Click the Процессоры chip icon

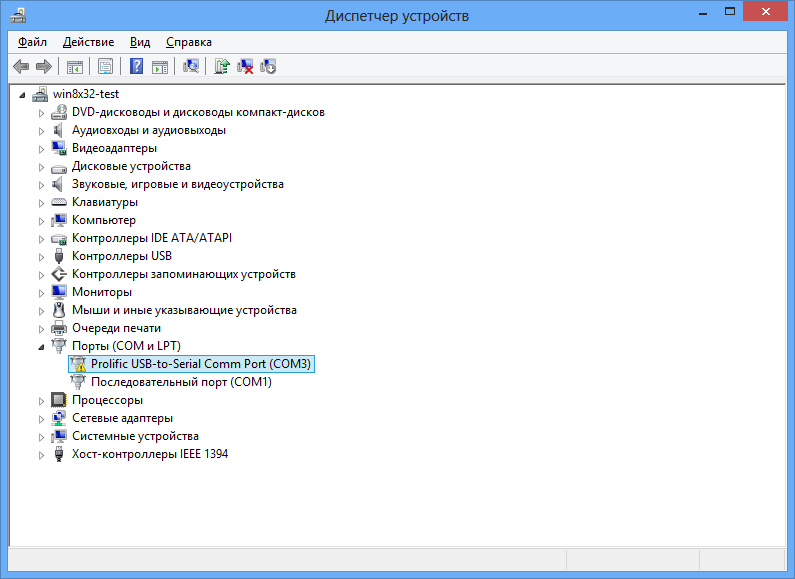(59, 400)
